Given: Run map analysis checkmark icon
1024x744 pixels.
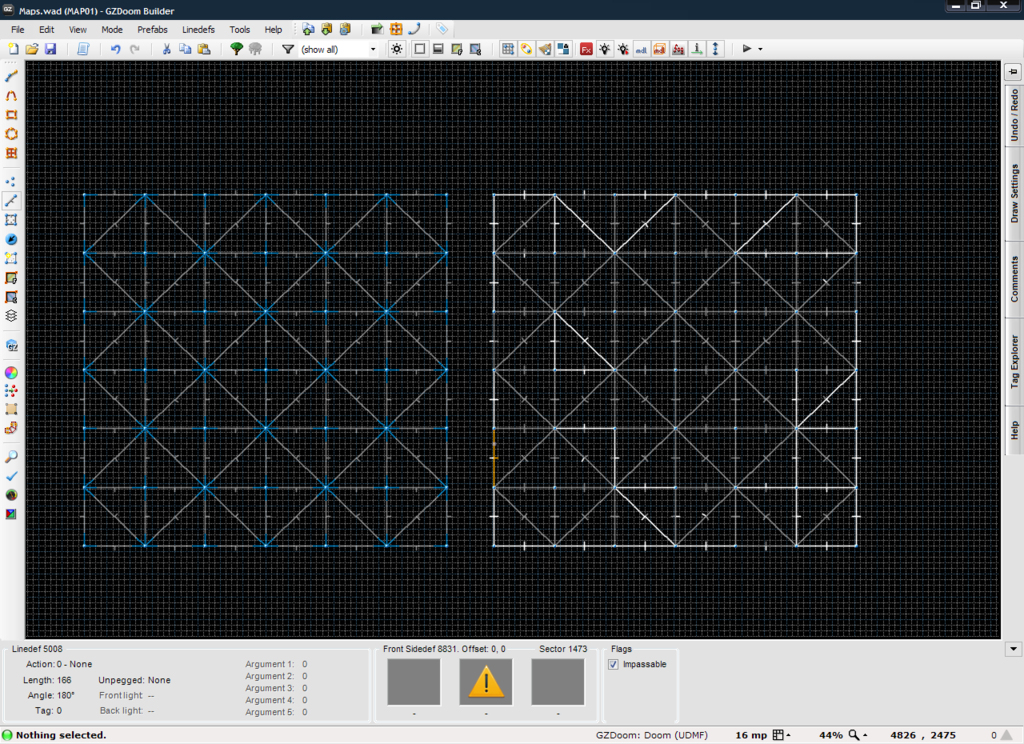Looking at the screenshot, I should click(11, 476).
